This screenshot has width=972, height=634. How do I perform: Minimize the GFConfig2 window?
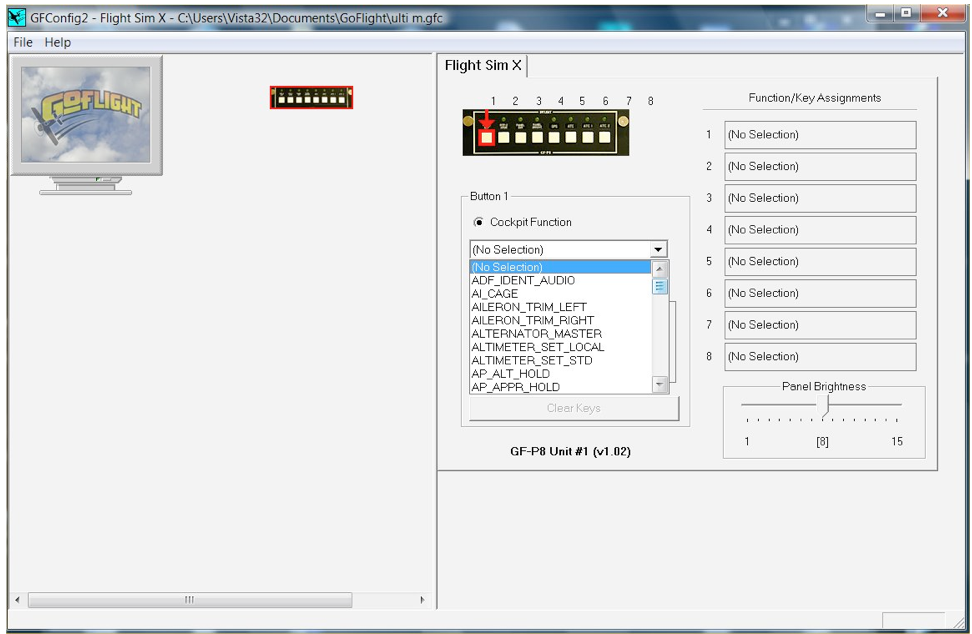coord(880,14)
